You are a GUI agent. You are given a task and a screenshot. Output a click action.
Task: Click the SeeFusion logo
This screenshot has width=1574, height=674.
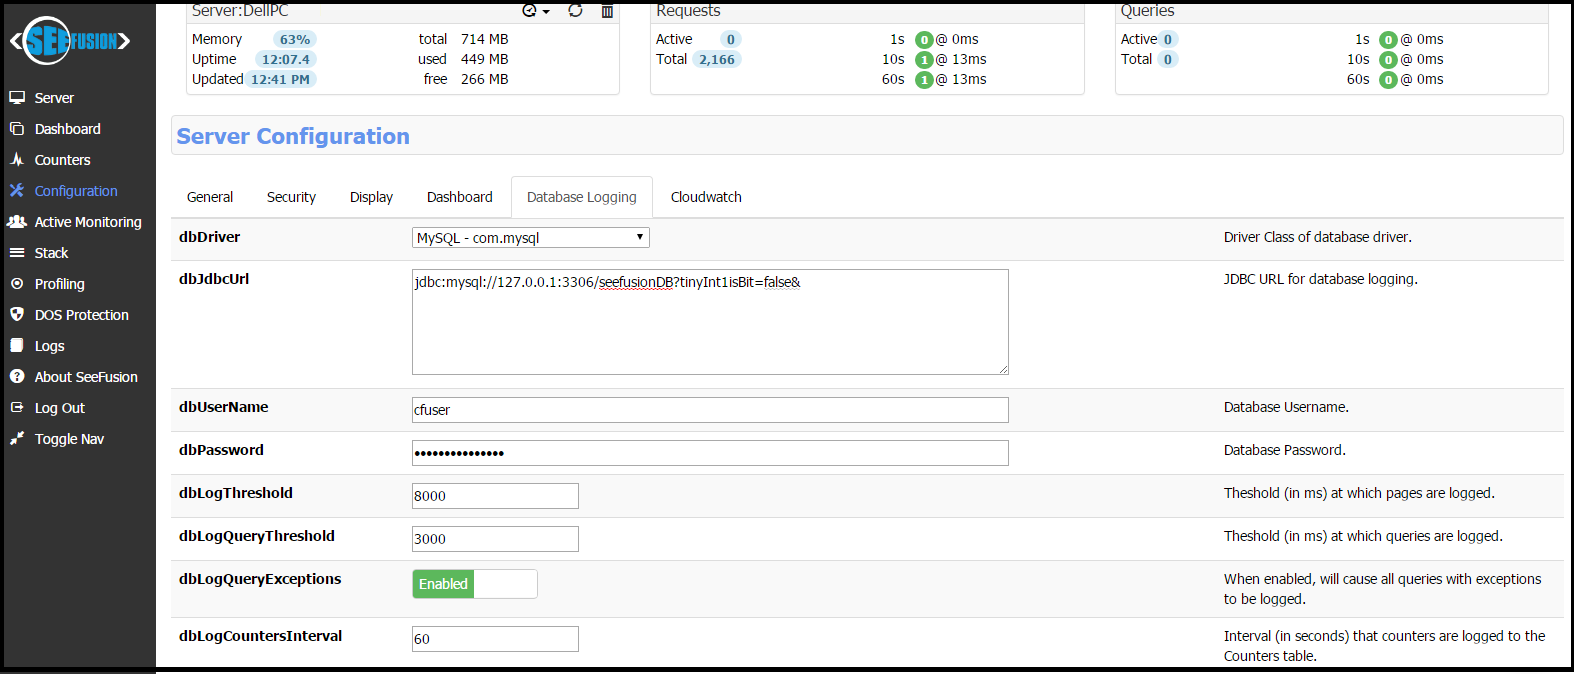tap(70, 41)
